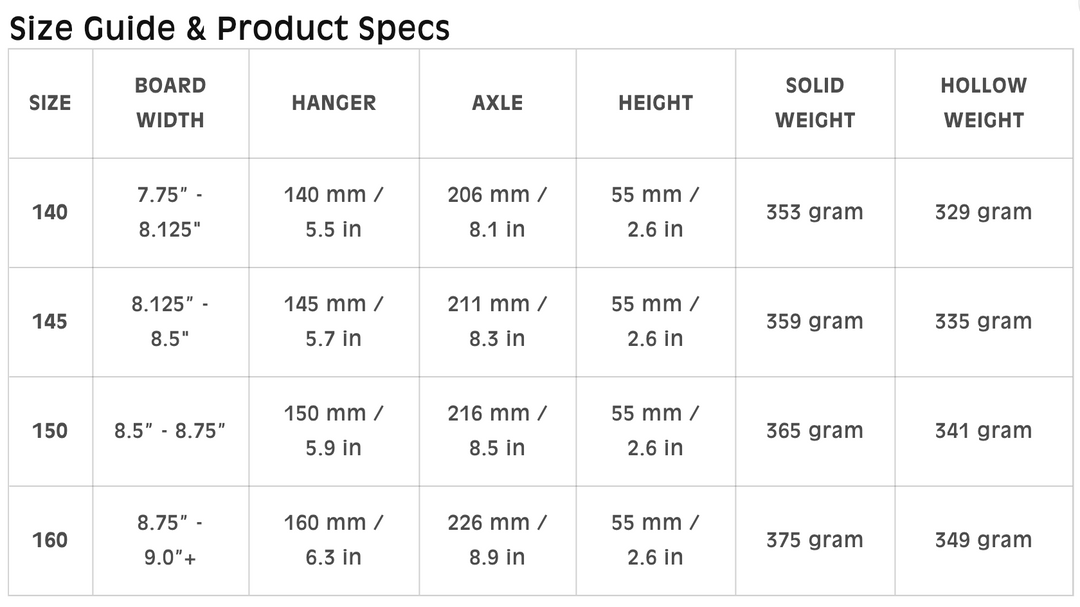The height and width of the screenshot is (607, 1080).
Task: Select the size 150 row label
Action: pyautogui.click(x=50, y=431)
